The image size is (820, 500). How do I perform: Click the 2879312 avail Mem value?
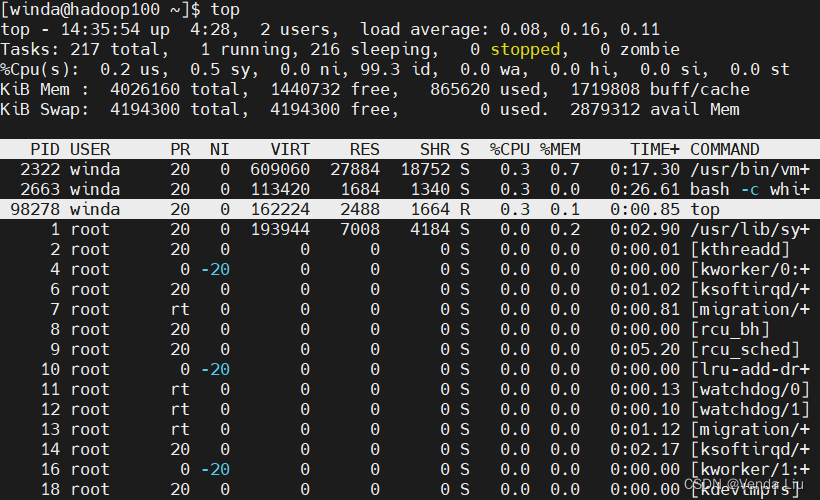click(x=605, y=109)
